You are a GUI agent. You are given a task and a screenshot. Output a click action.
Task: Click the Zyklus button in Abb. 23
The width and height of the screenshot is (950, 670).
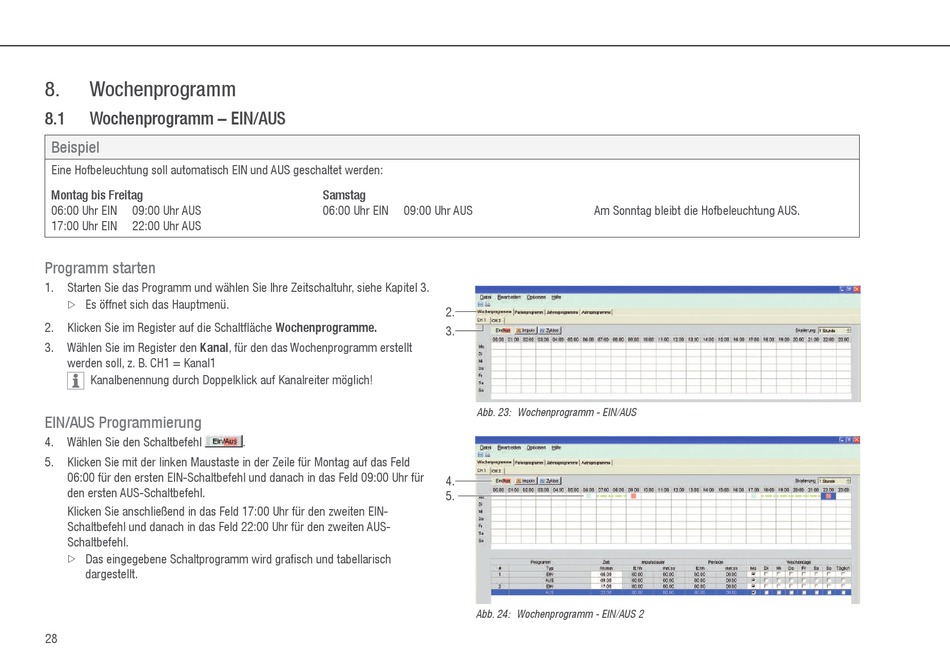(550, 330)
